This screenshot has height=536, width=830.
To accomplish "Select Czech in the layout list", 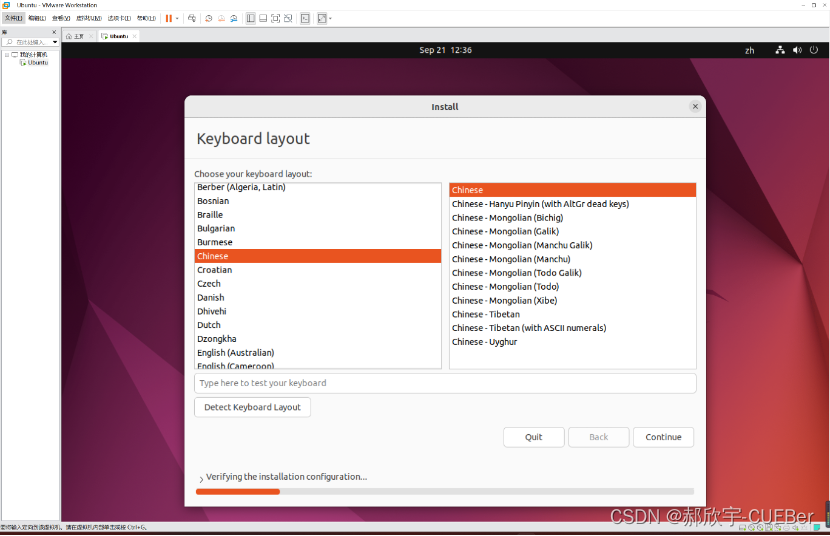I will tap(318, 284).
